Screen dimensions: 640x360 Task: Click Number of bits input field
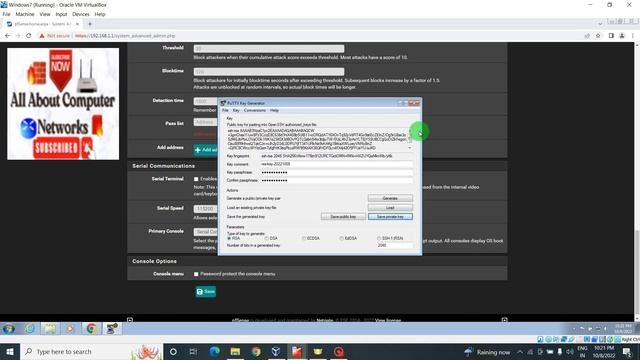tap(395, 245)
